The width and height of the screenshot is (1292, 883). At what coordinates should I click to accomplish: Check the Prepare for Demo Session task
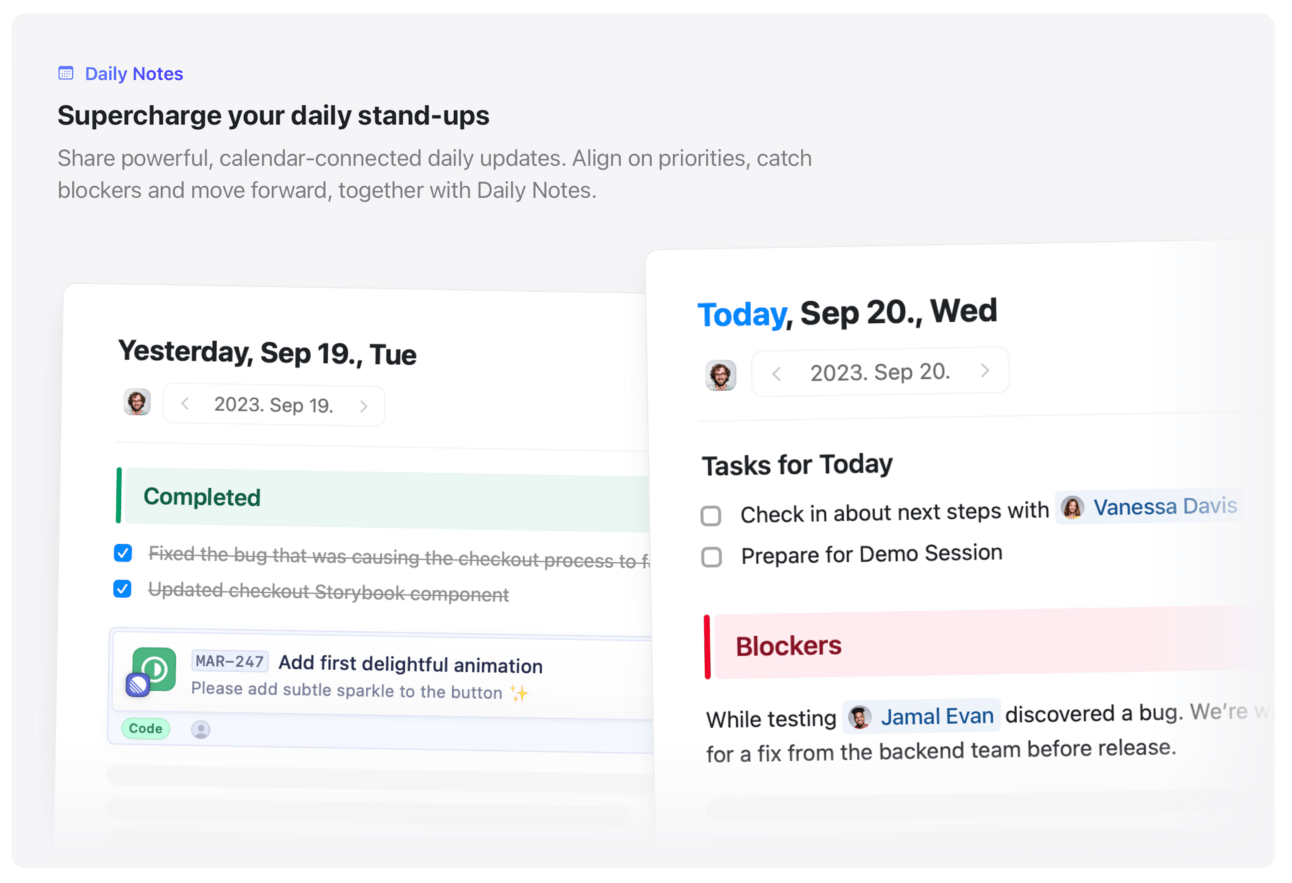point(712,557)
